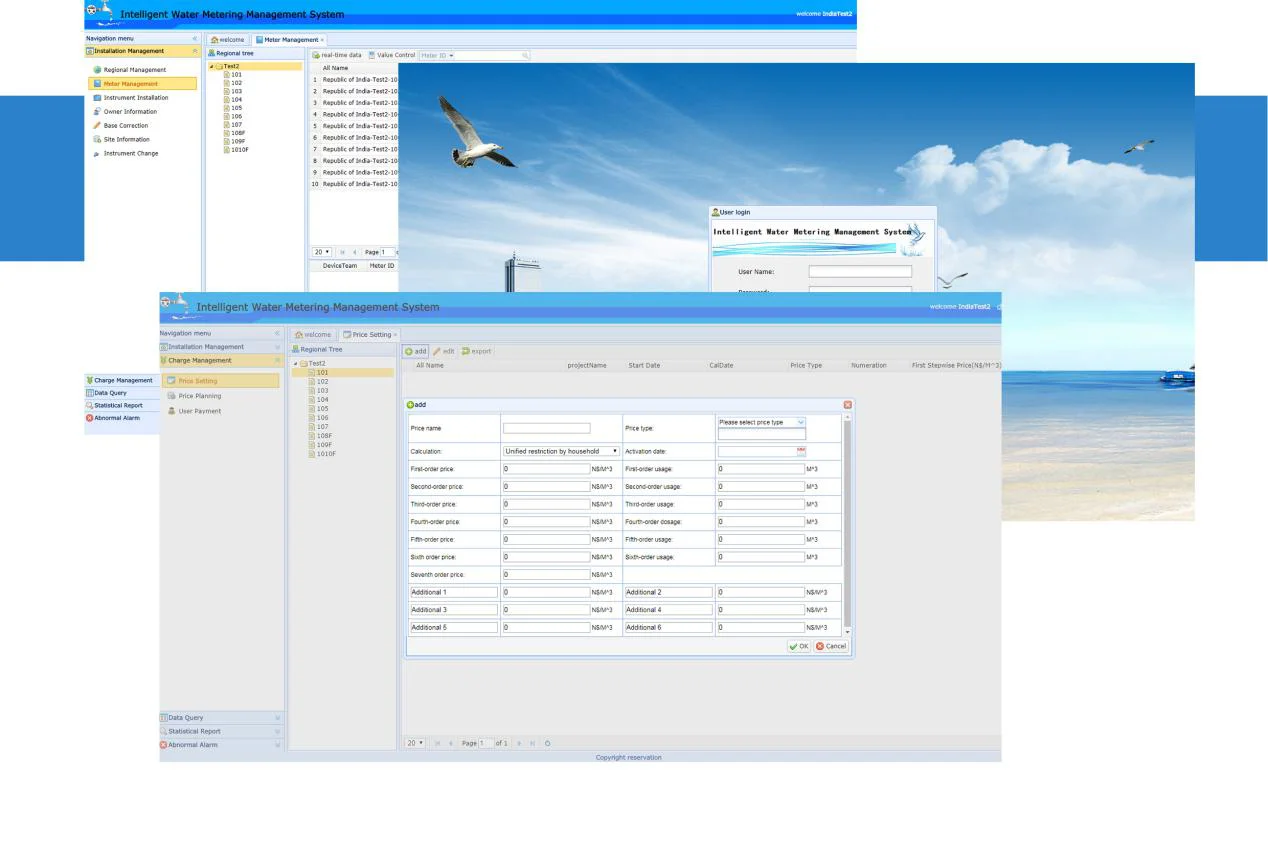Click OK in the add dialog
This screenshot has width=1268, height=849.
(799, 646)
